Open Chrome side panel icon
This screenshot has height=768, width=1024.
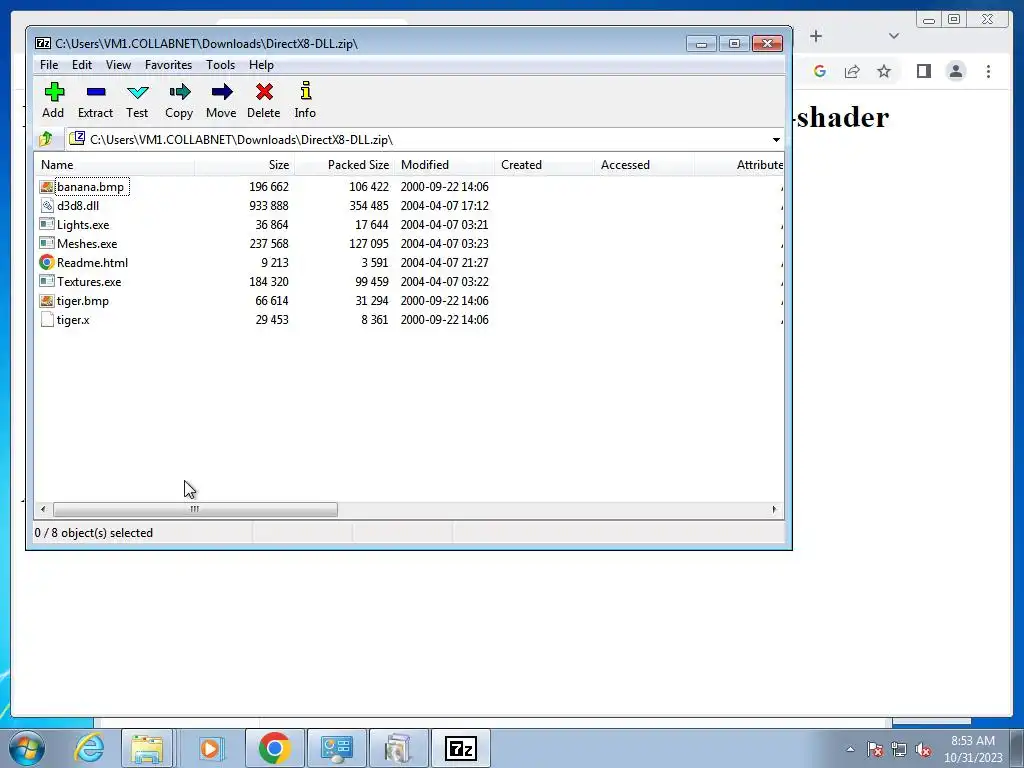pos(923,71)
